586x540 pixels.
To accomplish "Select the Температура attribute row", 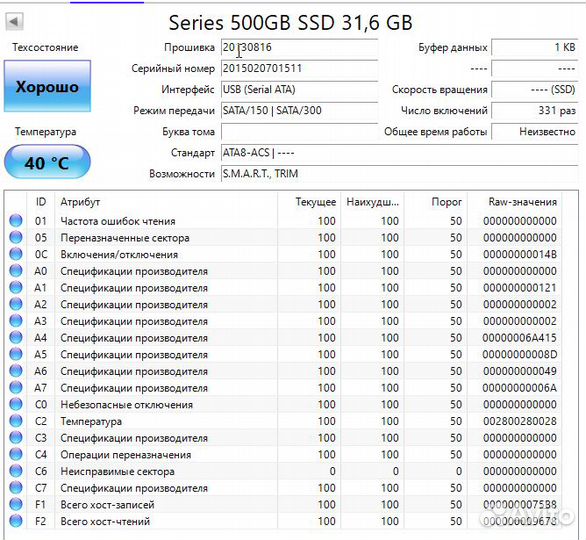I will click(283, 421).
